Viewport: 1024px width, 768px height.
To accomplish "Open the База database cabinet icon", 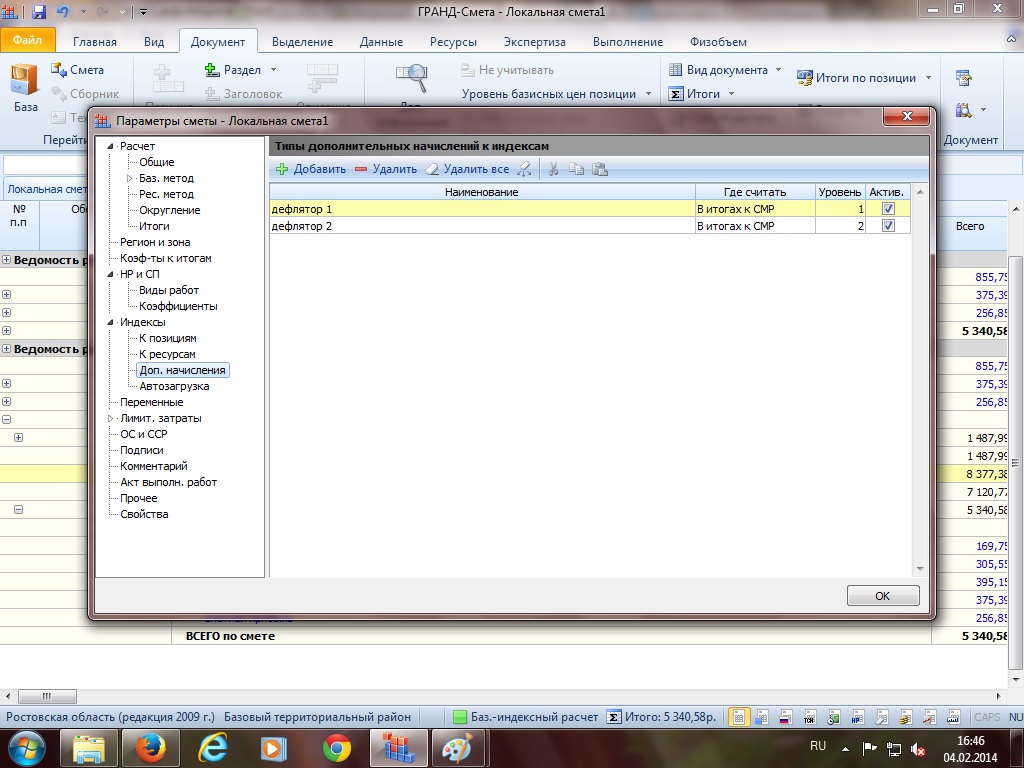I will coord(25,80).
